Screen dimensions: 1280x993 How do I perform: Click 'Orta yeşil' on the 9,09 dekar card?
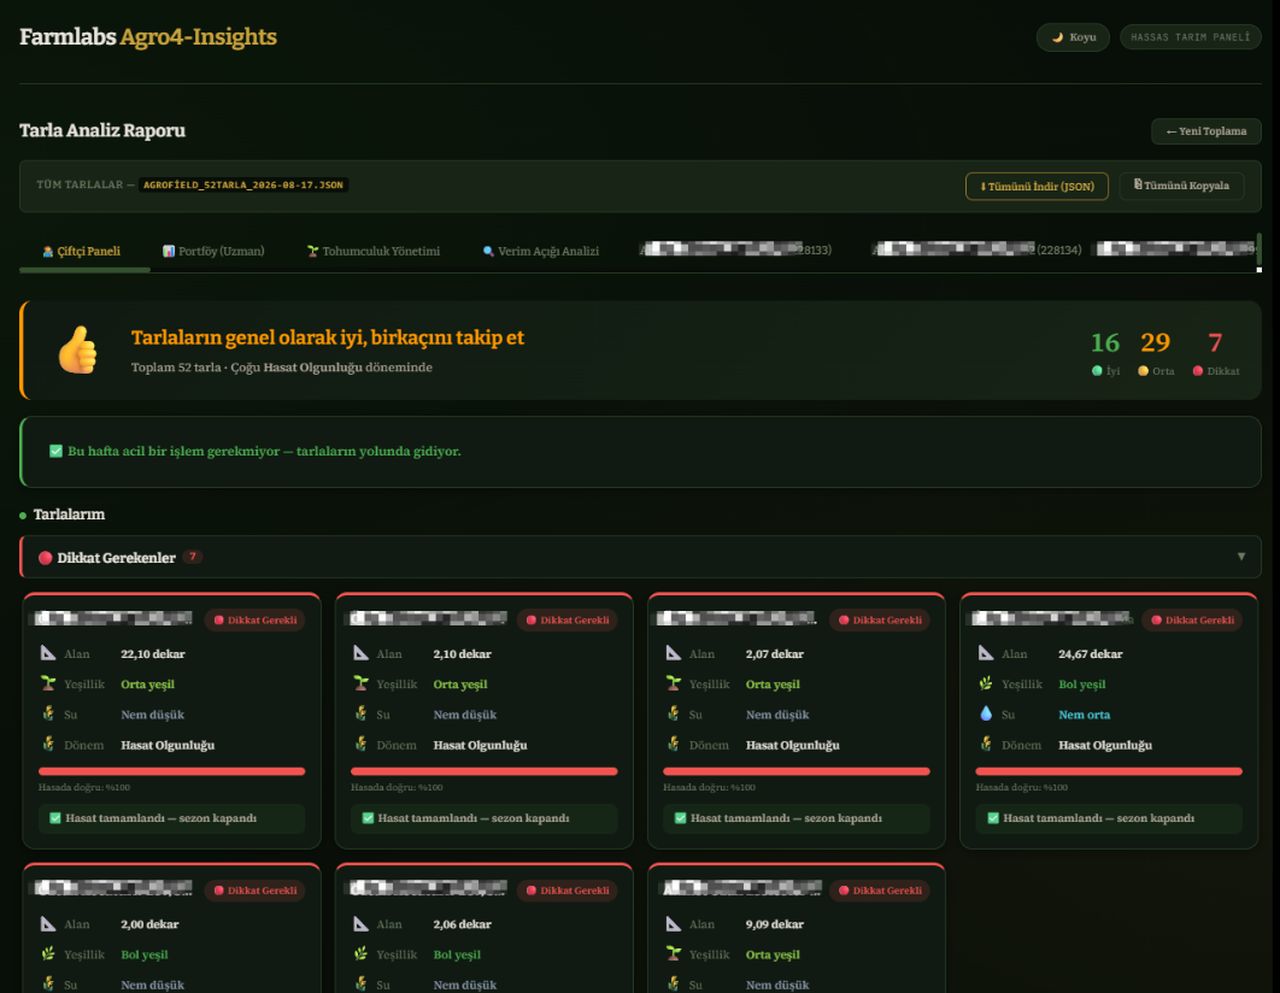pyautogui.click(x=772, y=955)
